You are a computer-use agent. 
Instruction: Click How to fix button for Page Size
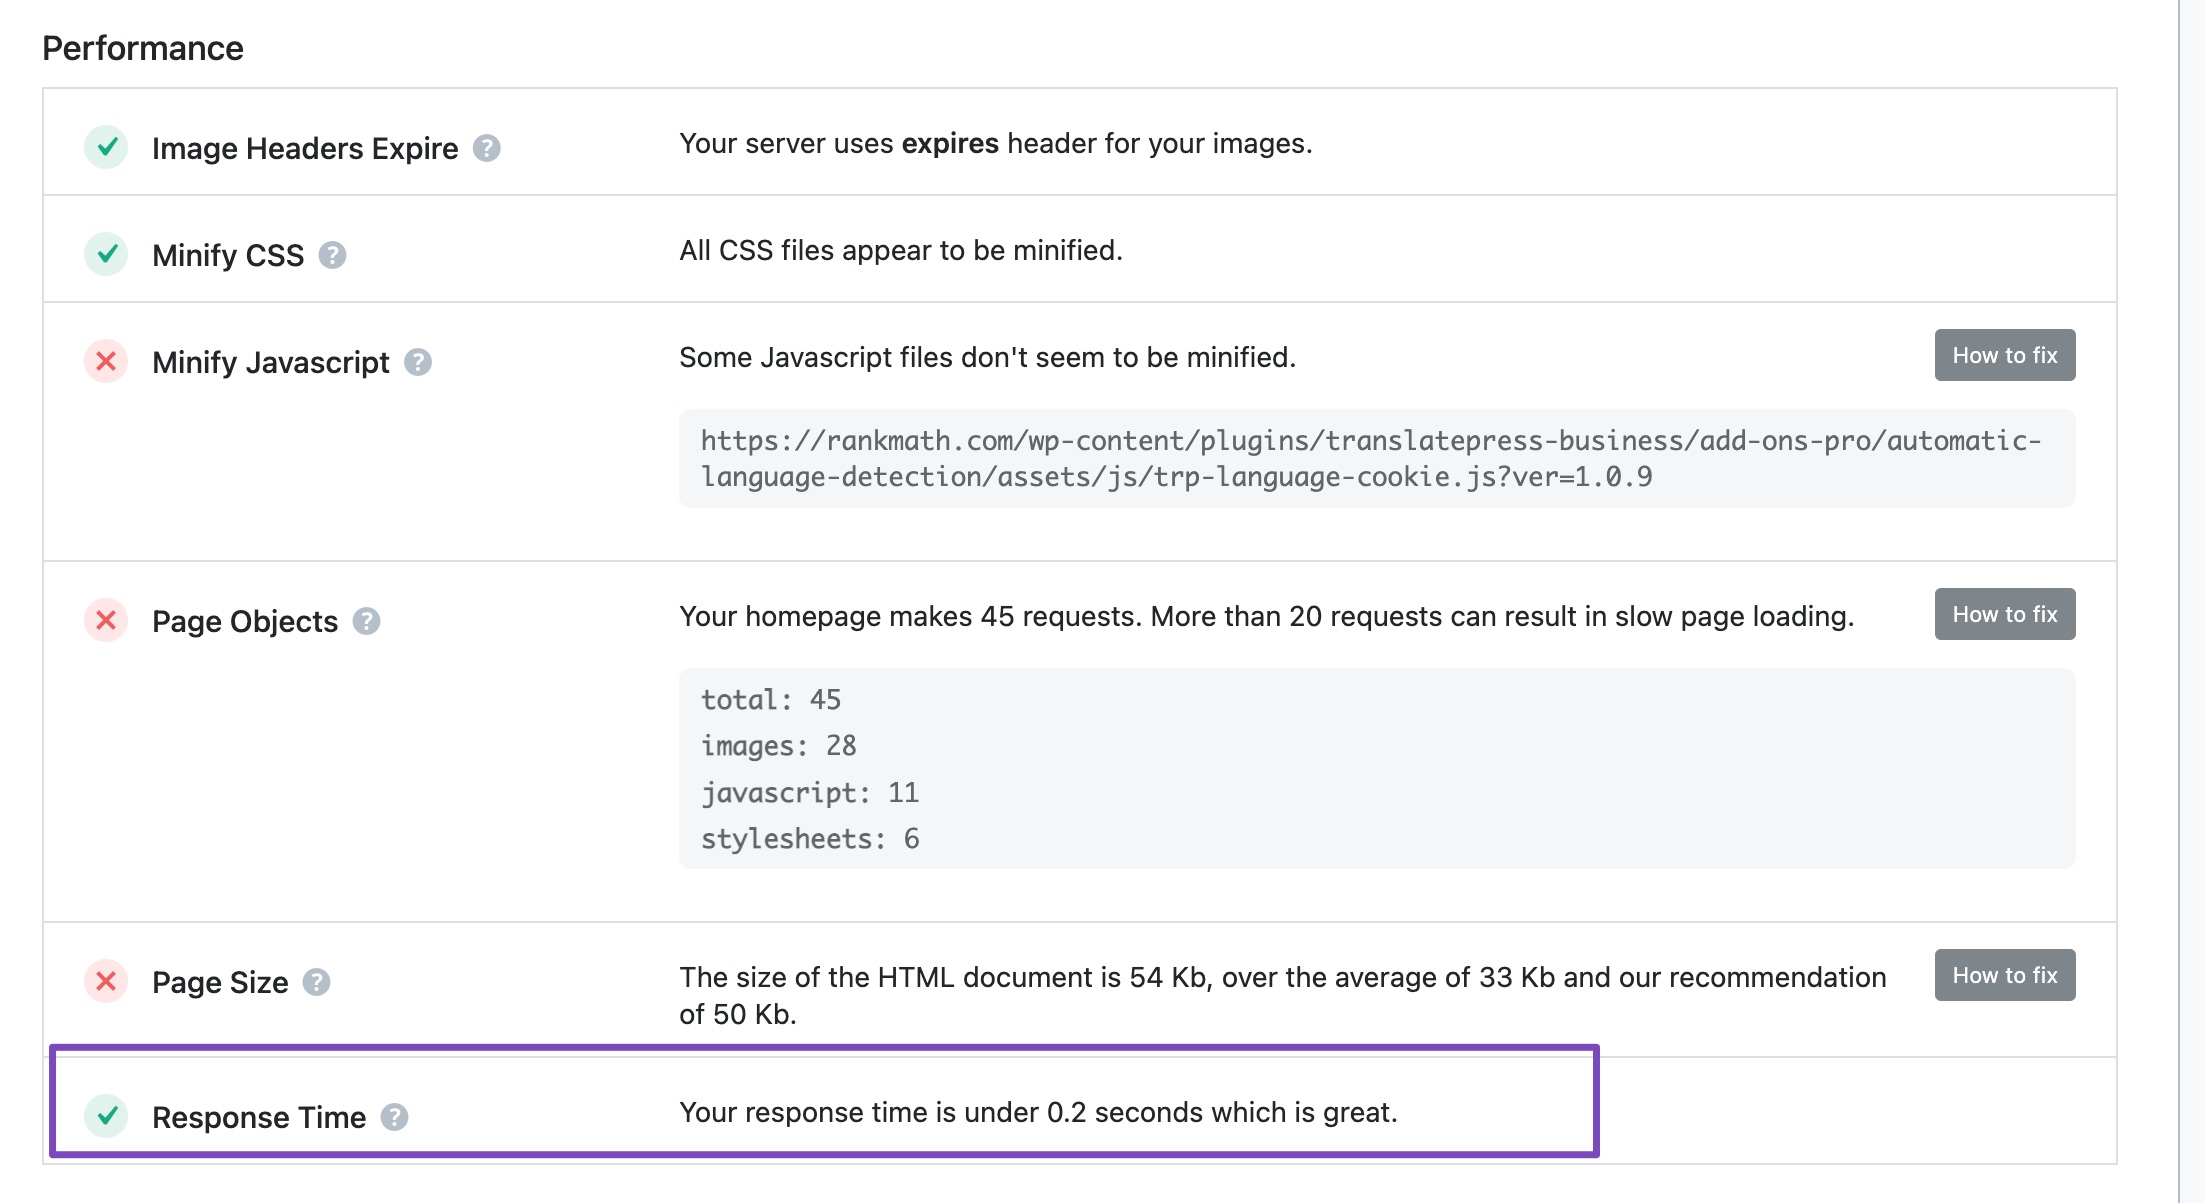(2007, 973)
